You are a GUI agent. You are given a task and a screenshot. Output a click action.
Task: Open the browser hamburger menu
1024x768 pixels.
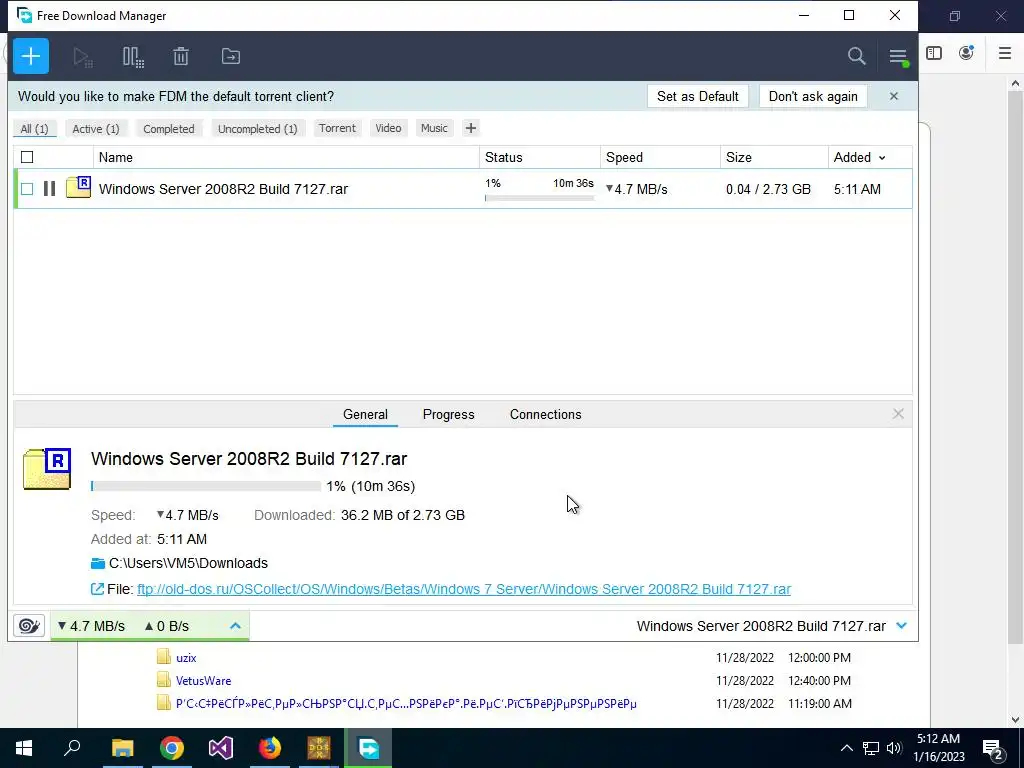(1005, 53)
